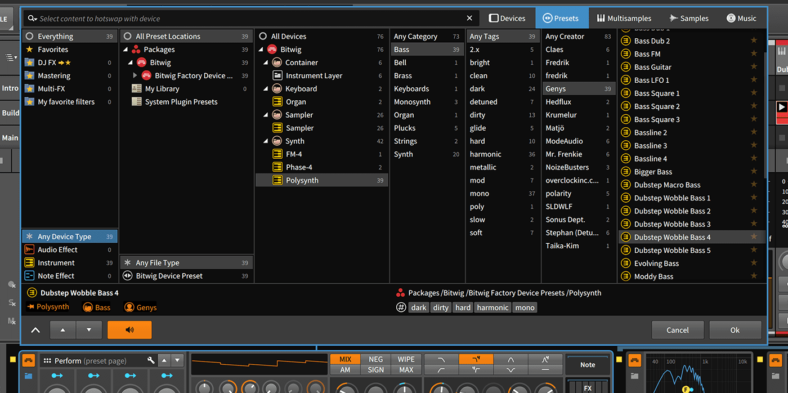The width and height of the screenshot is (788, 393).
Task: Go to next preset with down arrow button
Action: coord(89,330)
